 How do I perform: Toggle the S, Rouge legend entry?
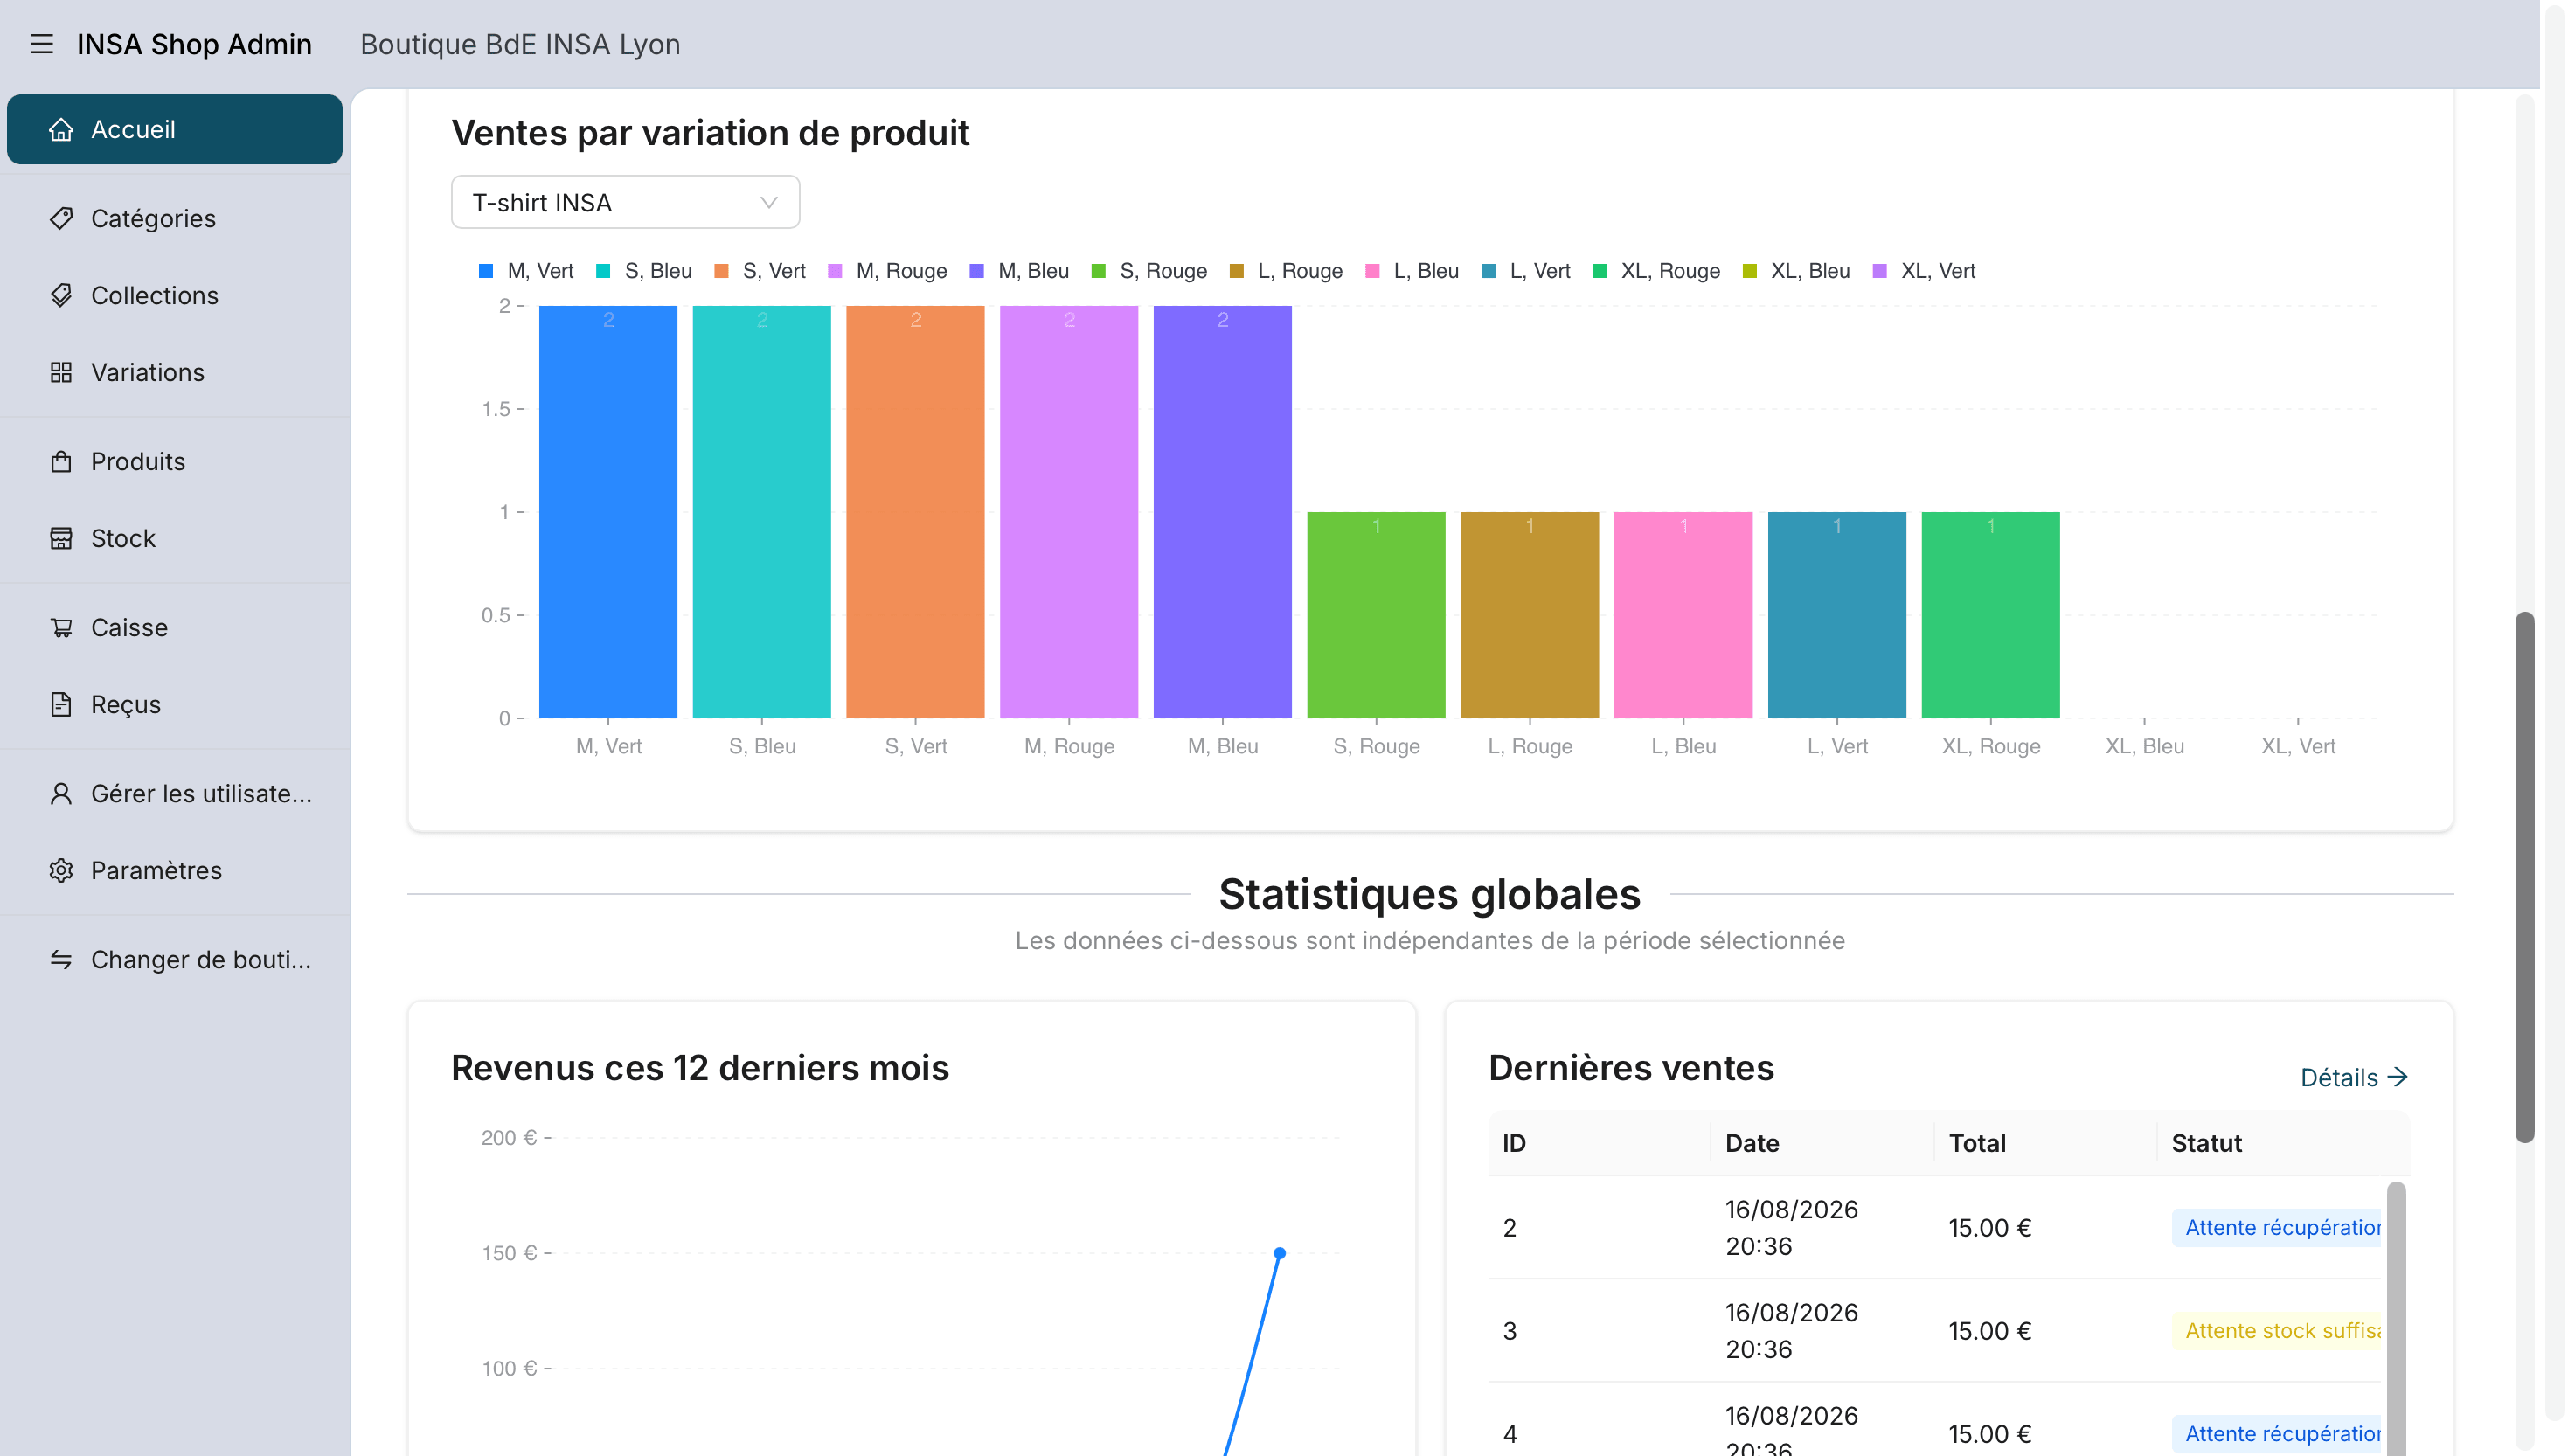click(x=1149, y=271)
